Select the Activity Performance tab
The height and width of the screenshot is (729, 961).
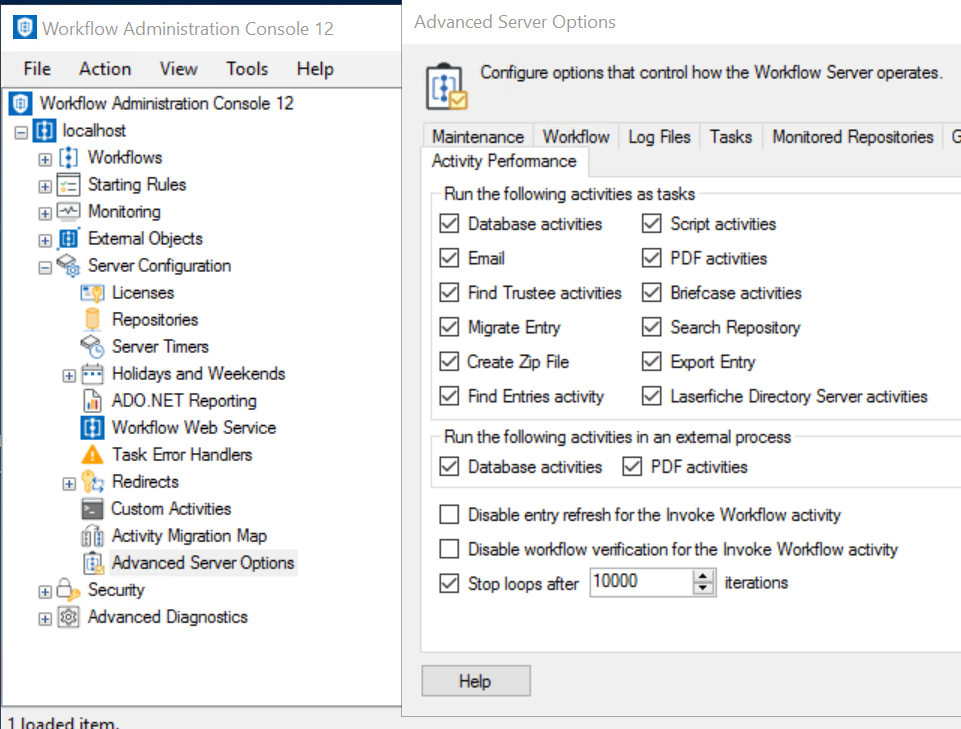click(504, 161)
